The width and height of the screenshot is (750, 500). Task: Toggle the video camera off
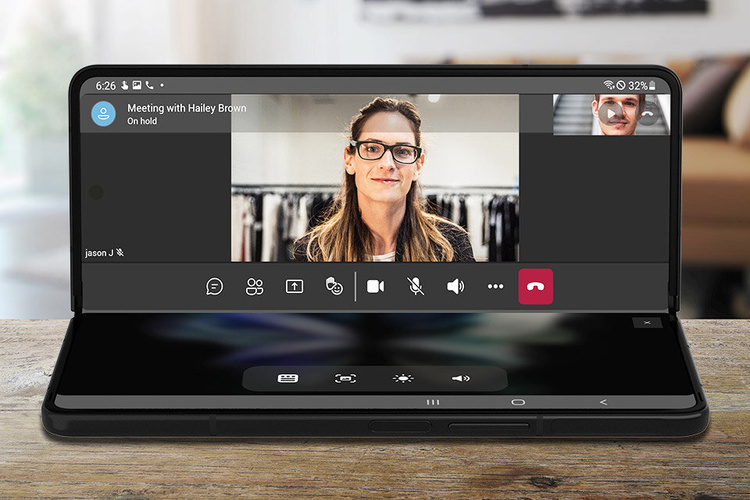[375, 287]
